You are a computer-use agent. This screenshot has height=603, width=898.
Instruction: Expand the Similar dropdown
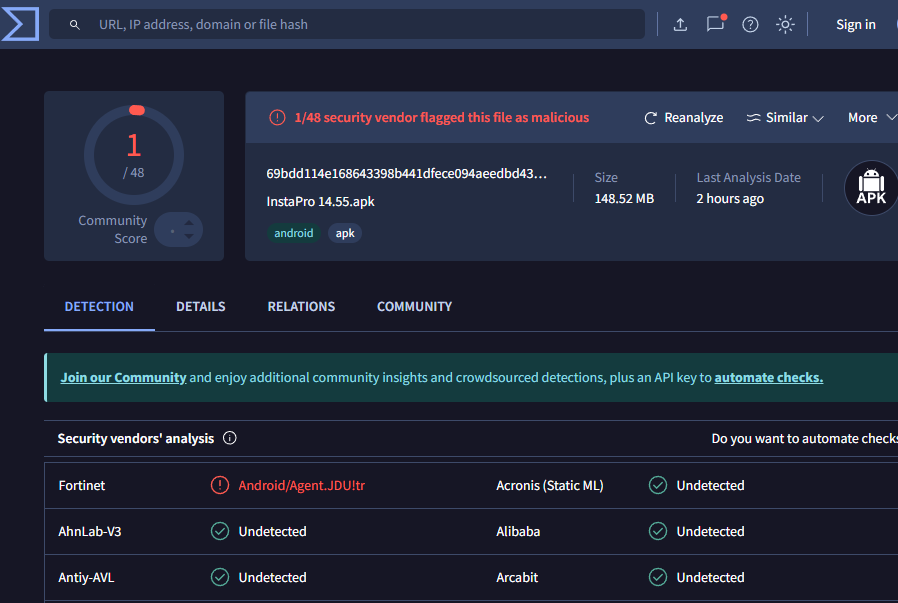(785, 118)
